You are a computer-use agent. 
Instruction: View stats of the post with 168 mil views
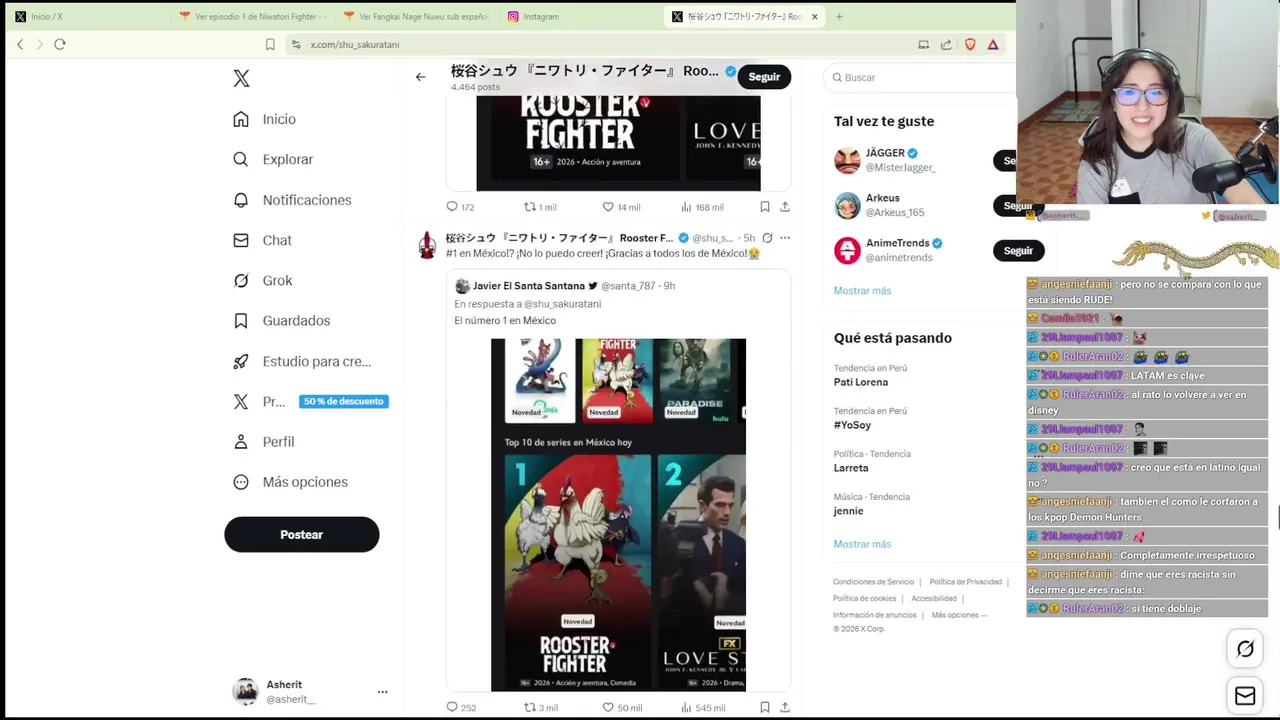(x=702, y=207)
